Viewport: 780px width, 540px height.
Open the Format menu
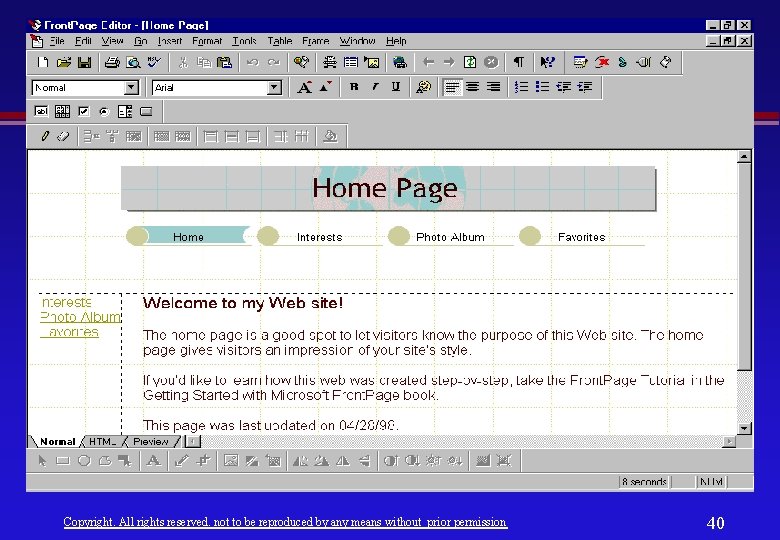[x=207, y=41]
